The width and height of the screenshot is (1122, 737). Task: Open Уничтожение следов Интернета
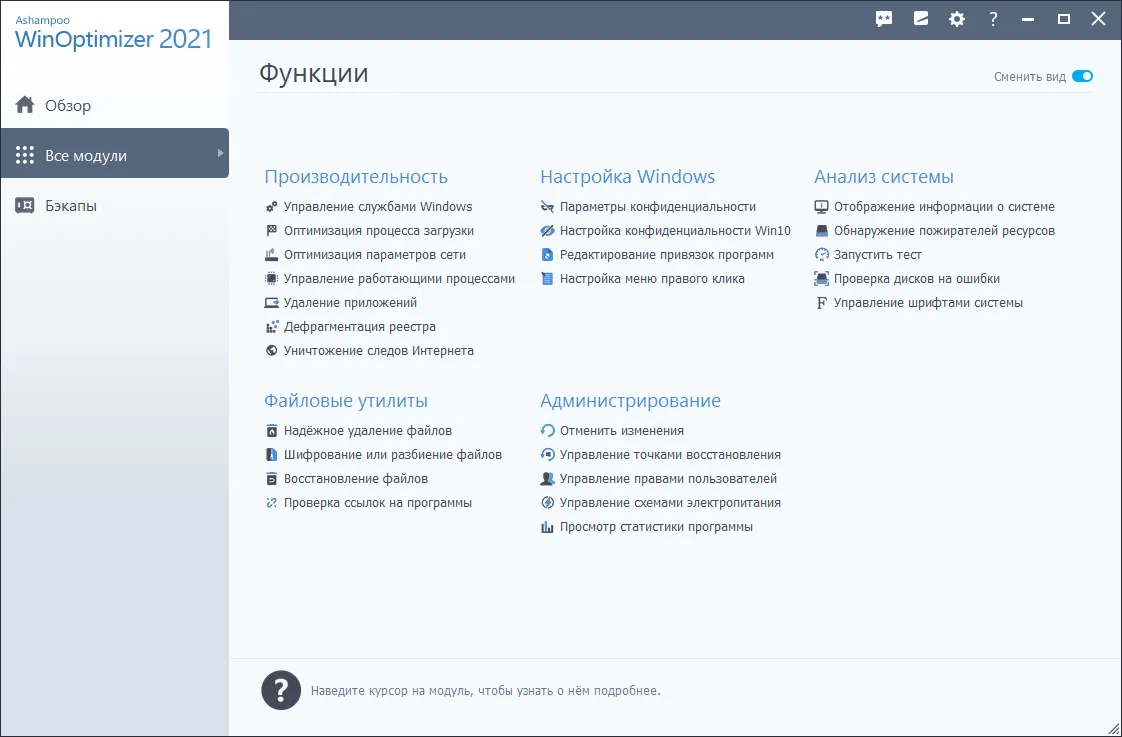(379, 351)
